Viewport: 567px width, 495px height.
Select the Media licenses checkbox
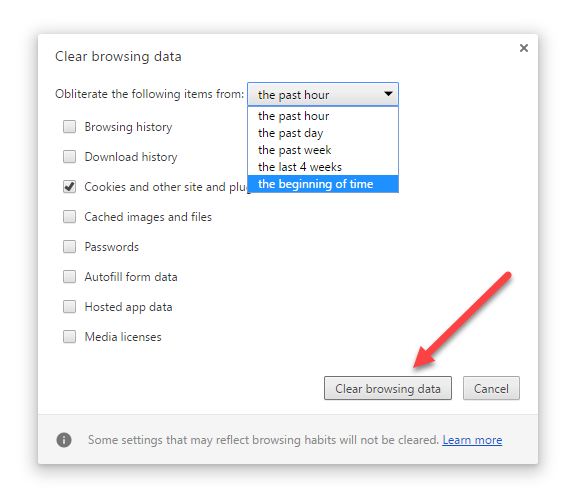[69, 337]
